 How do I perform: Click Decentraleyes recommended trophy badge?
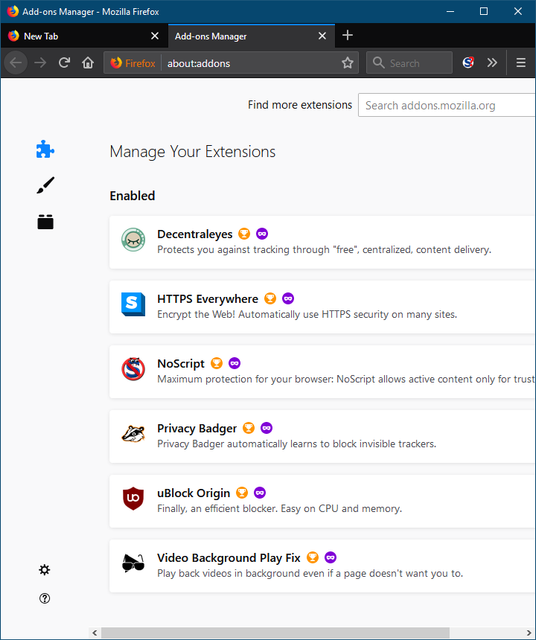point(244,233)
